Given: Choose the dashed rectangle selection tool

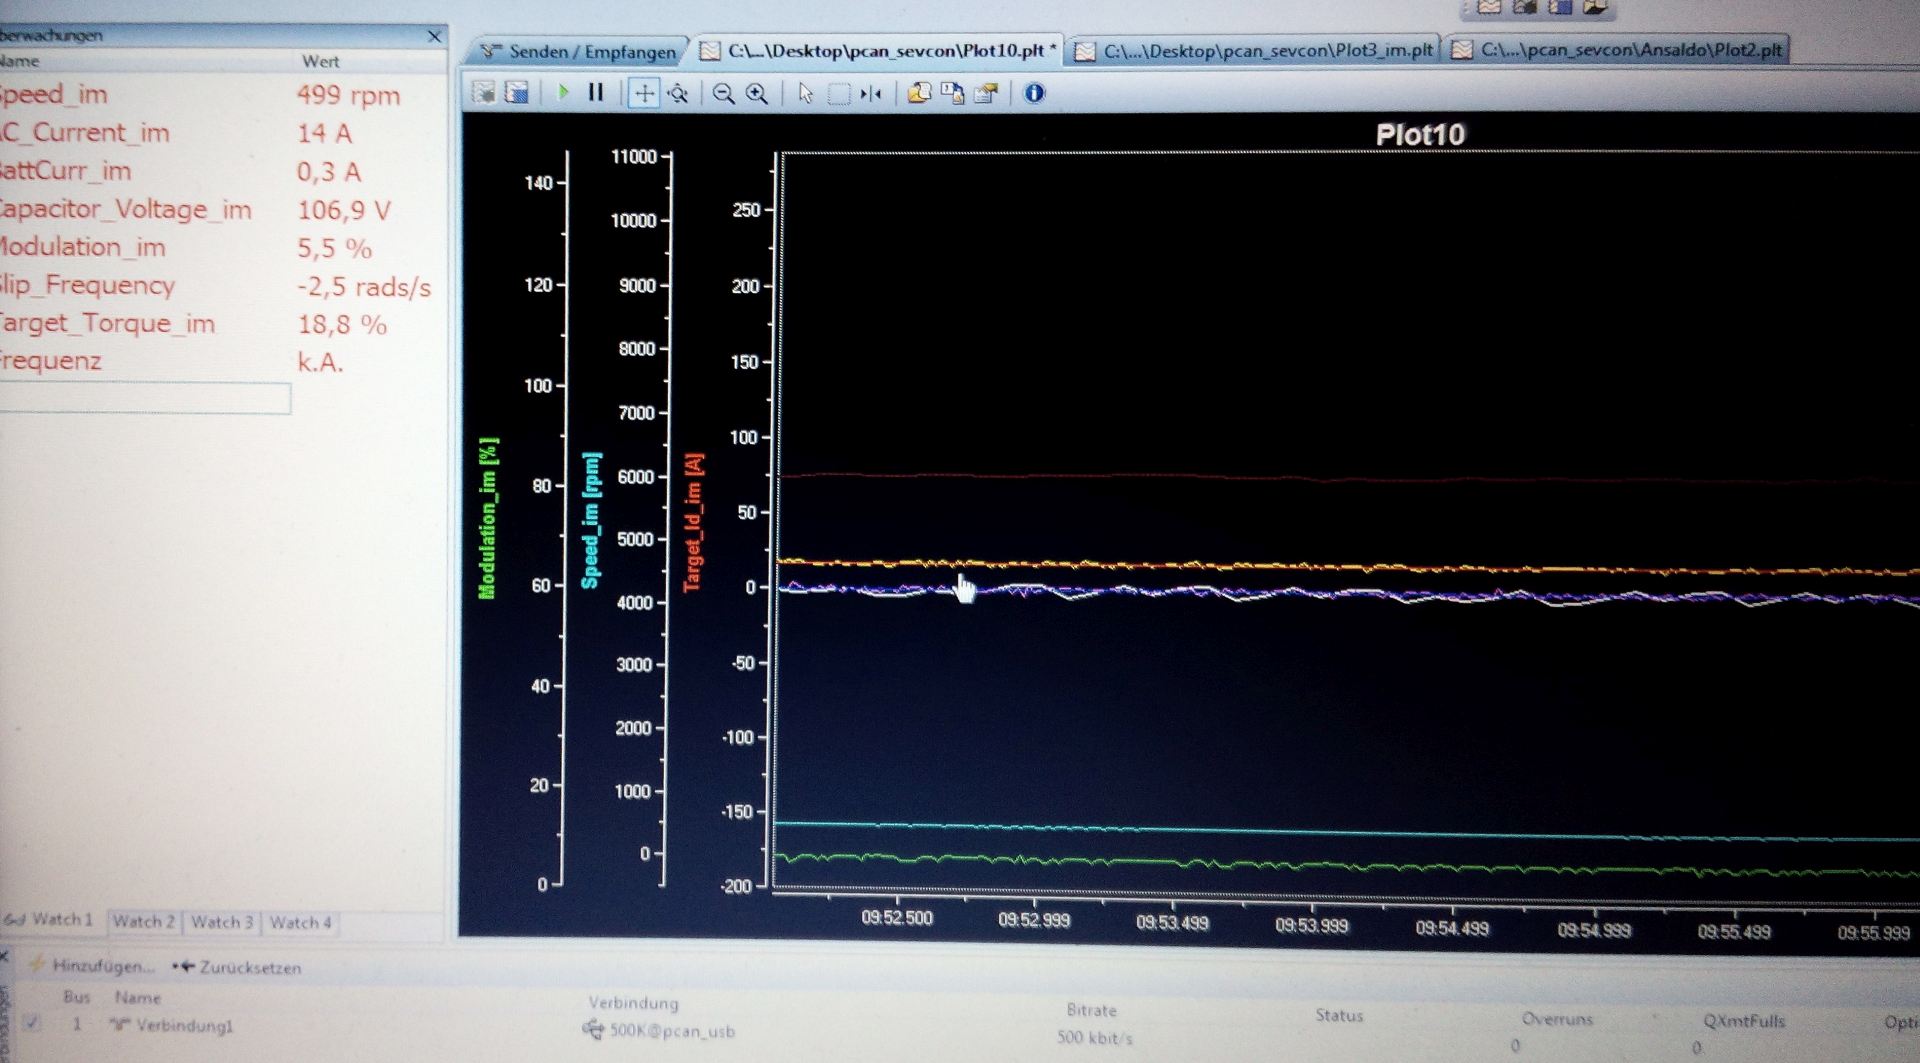Looking at the screenshot, I should point(838,94).
